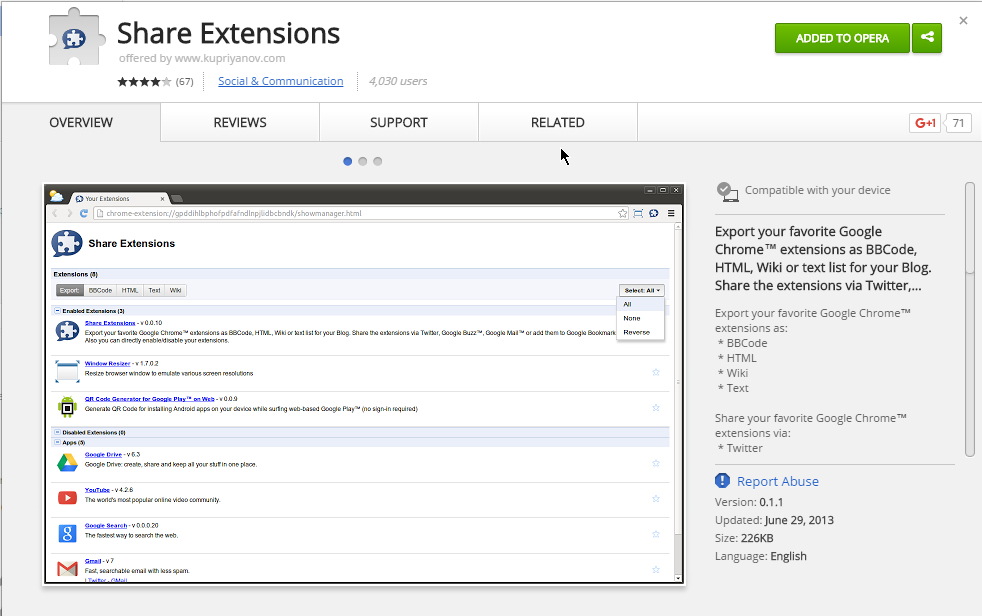Switch to the REVIEWS tab
Screen dimensions: 982x616
[x=240, y=123]
